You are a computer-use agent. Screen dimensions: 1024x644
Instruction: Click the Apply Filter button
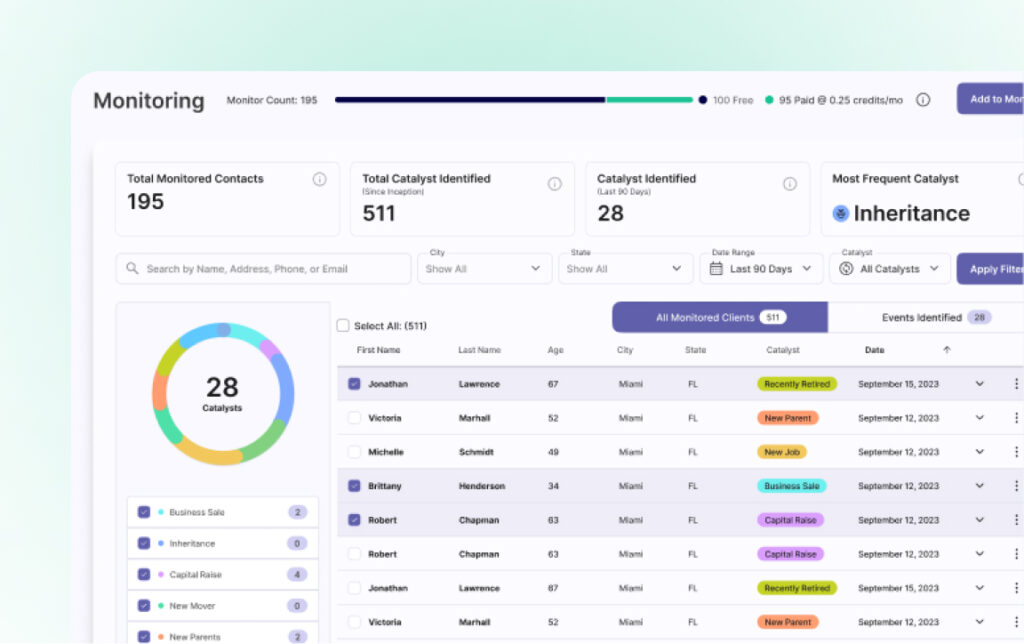[x=990, y=269]
